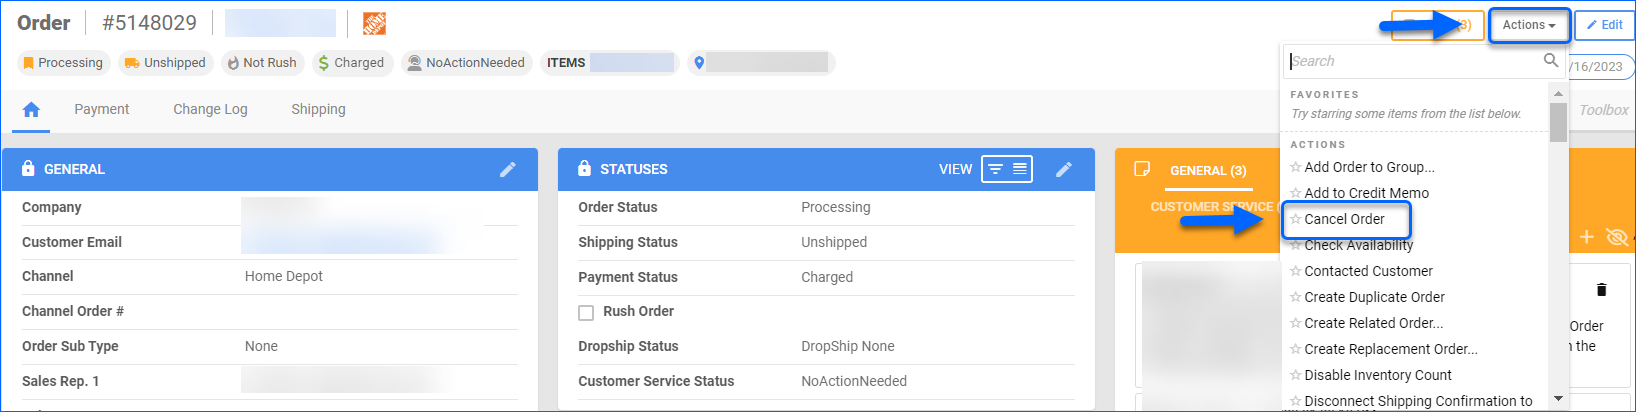Tick the Rush Order checkbox
This screenshot has height=412, width=1636.
[x=586, y=312]
